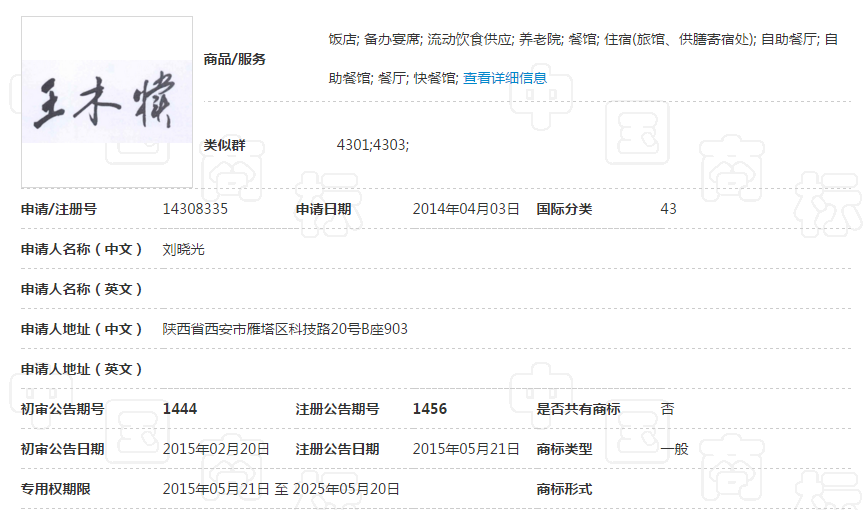The image size is (865, 510).
Task: Click the registration announcement issue 1456
Action: [430, 409]
